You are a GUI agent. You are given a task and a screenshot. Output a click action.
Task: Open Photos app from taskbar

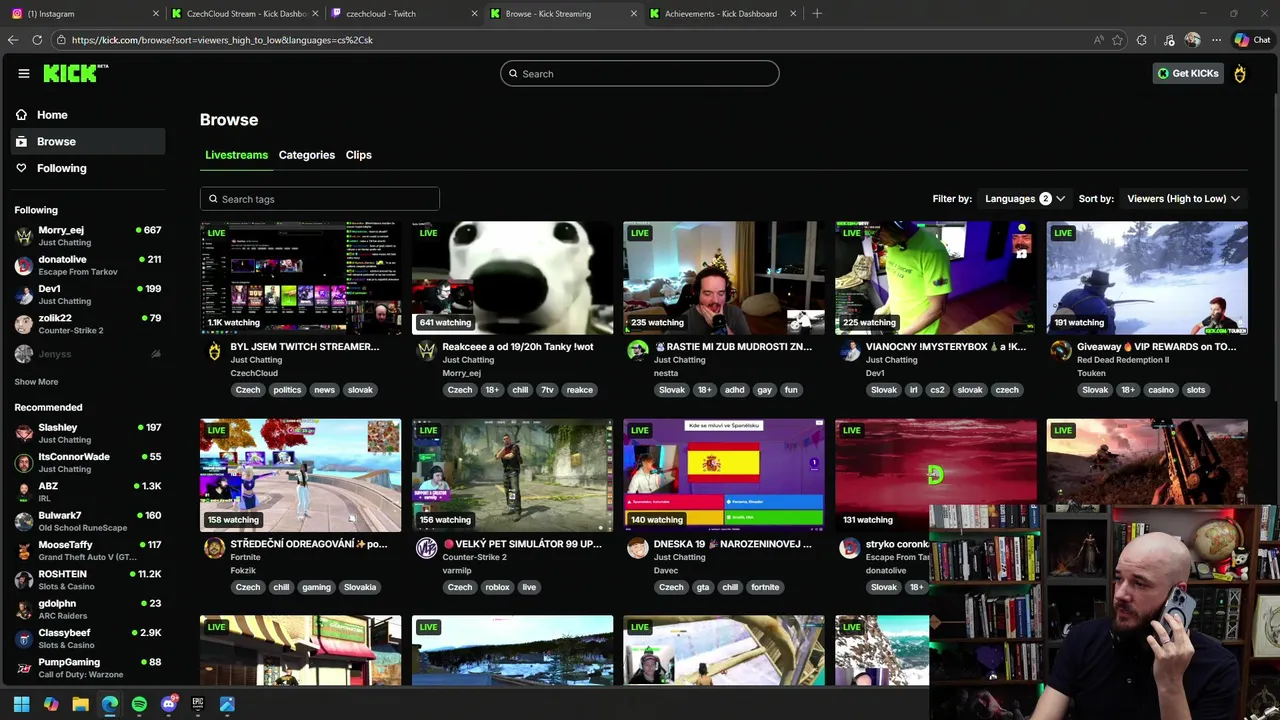point(227,704)
